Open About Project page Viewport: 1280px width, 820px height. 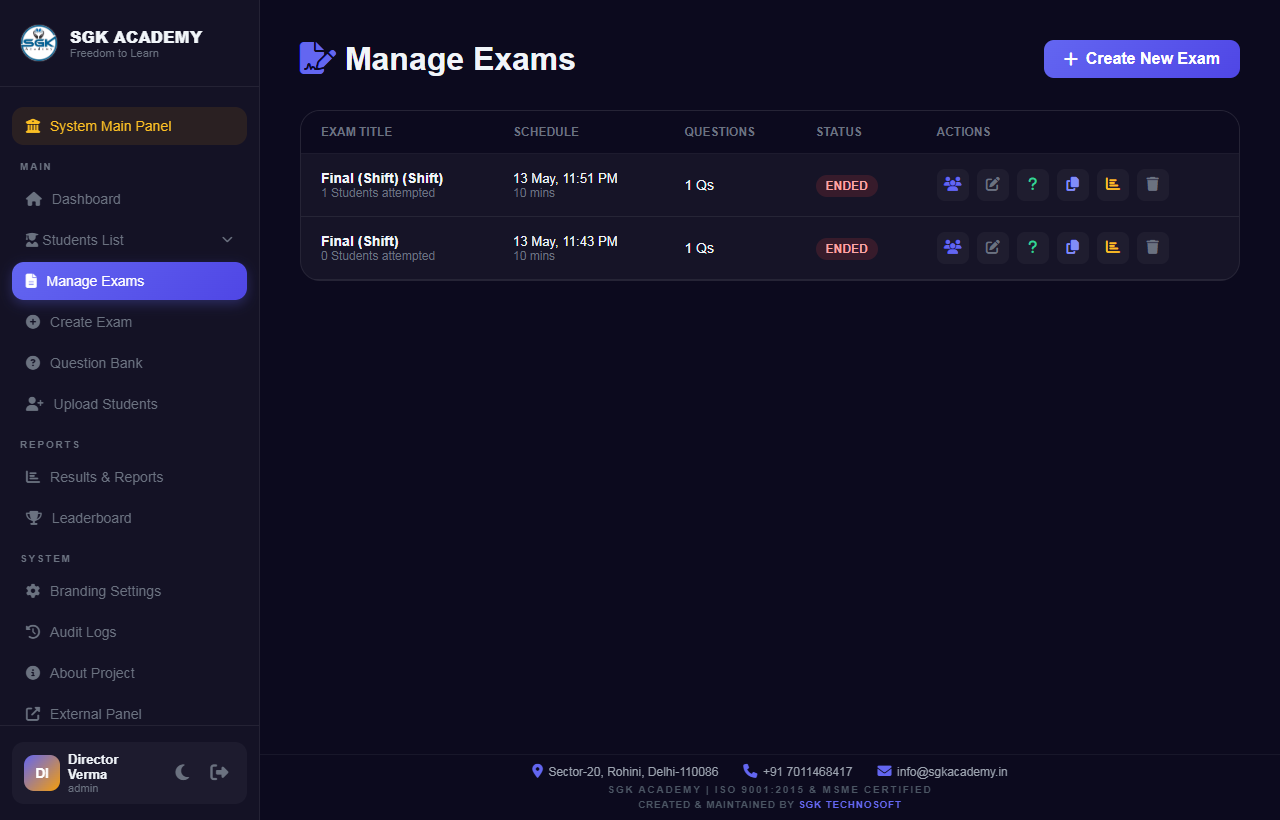pyautogui.click(x=129, y=673)
